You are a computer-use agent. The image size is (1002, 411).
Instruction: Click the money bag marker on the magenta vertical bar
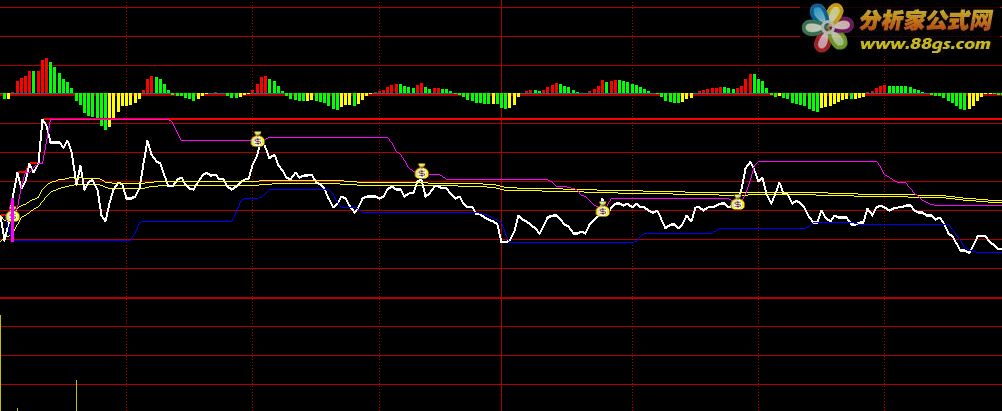pos(12,216)
